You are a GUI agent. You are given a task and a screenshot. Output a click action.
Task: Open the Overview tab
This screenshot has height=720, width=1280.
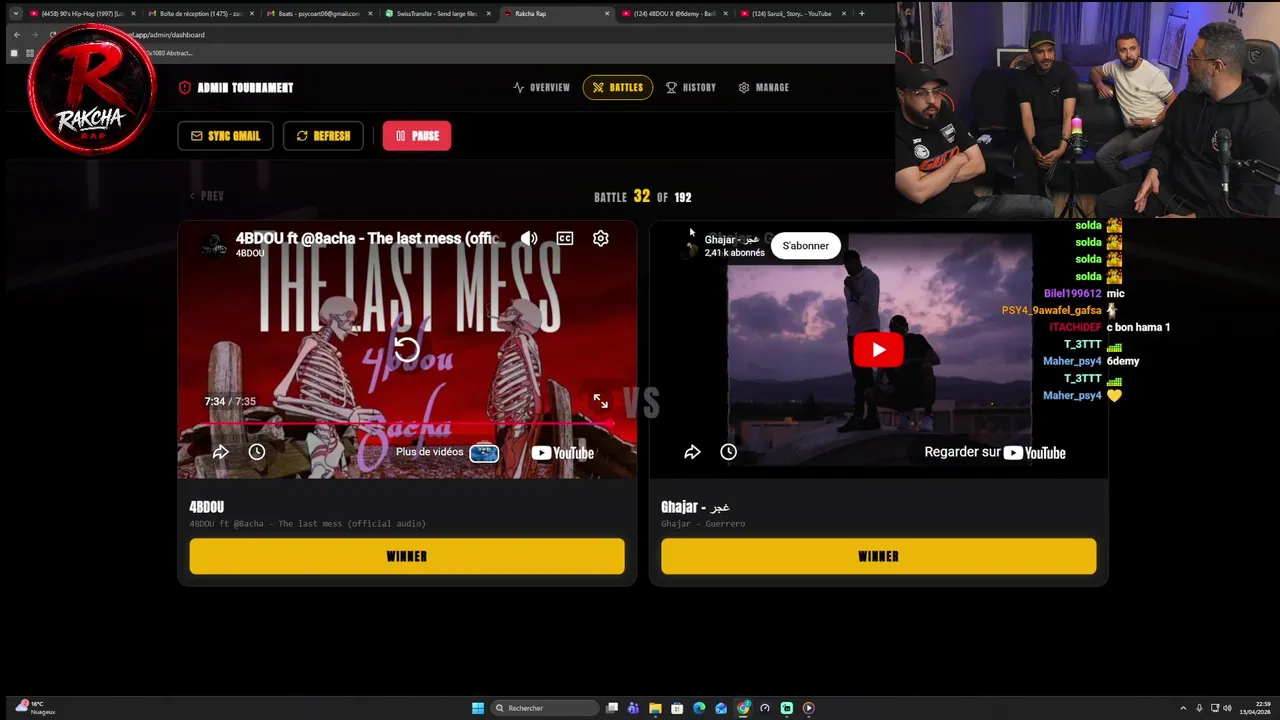pos(541,88)
